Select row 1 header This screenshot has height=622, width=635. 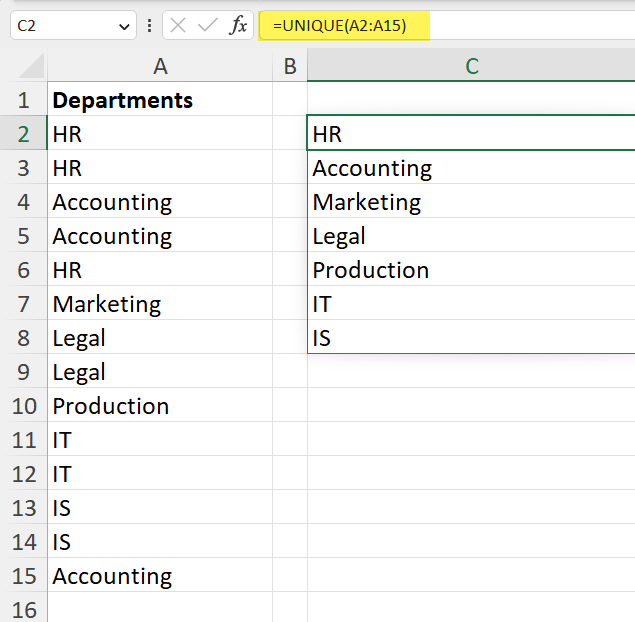click(x=23, y=100)
